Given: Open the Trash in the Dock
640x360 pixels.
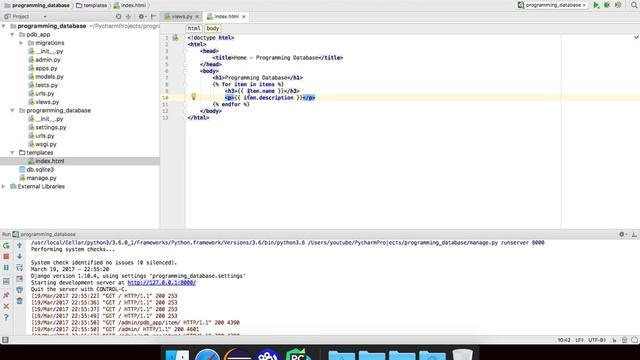Looking at the screenshot, I should point(462,355).
